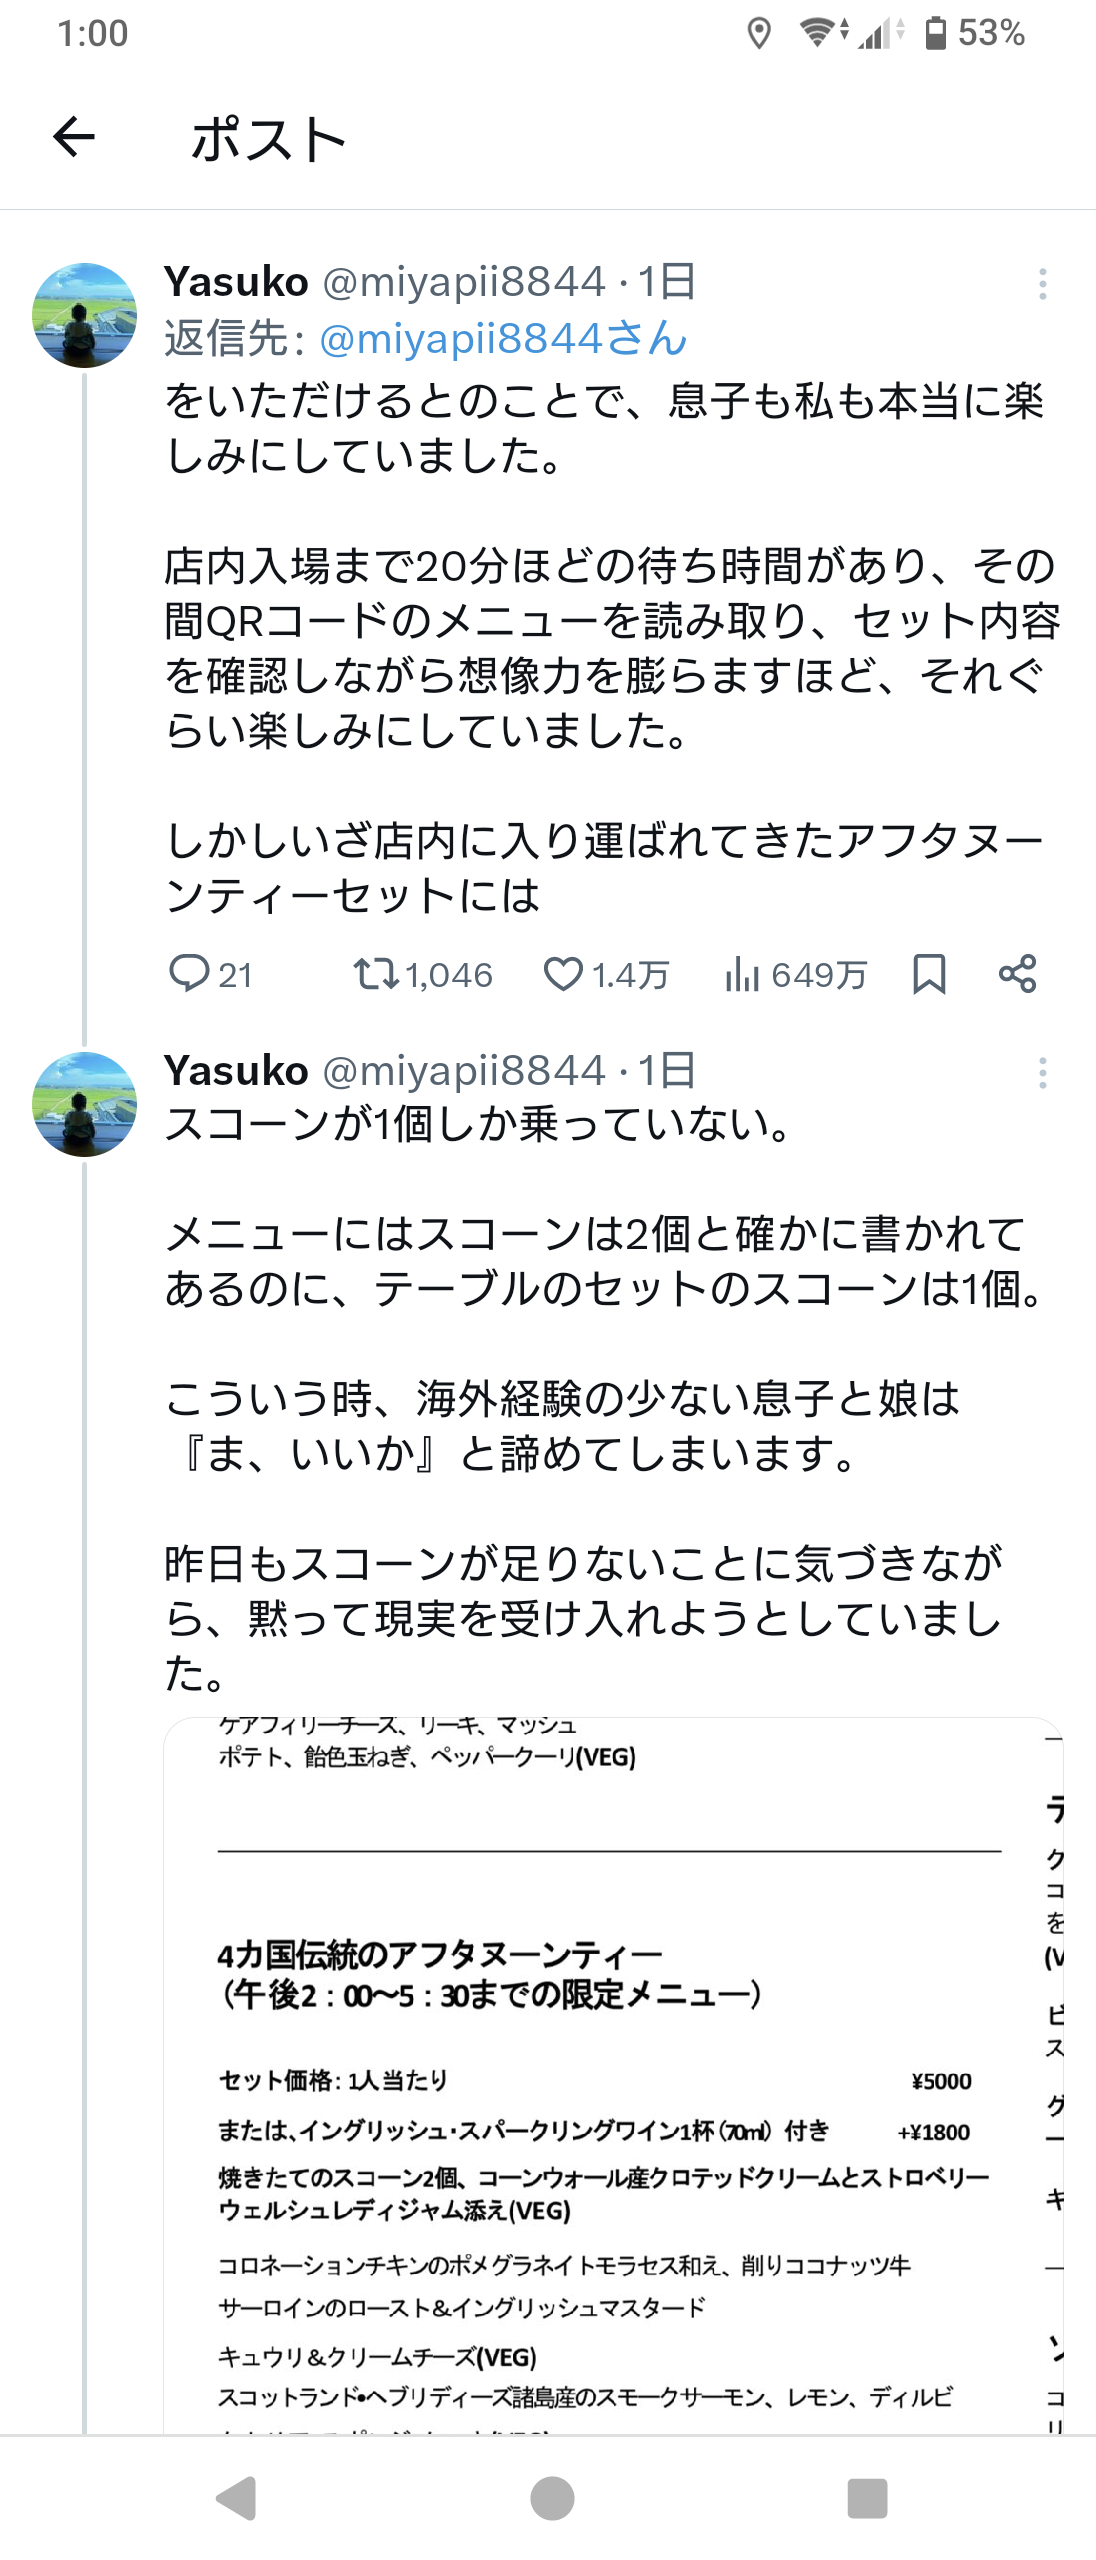Open three-dot menu on first post
Viewport: 1096px width, 2560px height.
coord(1042,284)
